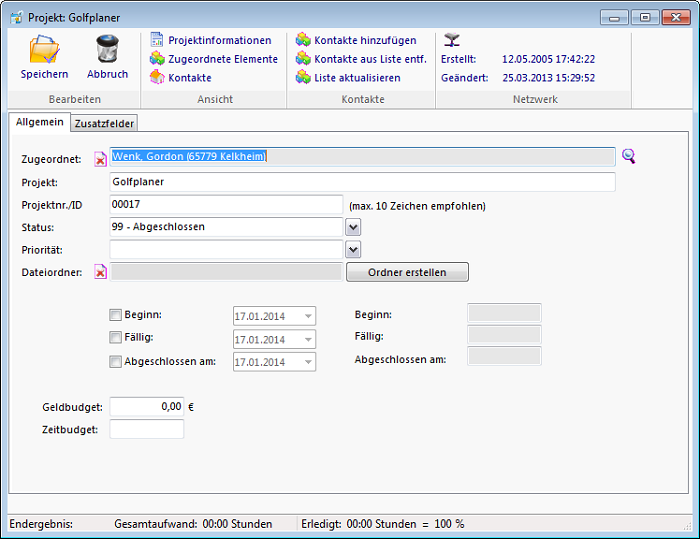Open the Beginn date picker dropdown
This screenshot has width=700, height=539.
pos(308,316)
